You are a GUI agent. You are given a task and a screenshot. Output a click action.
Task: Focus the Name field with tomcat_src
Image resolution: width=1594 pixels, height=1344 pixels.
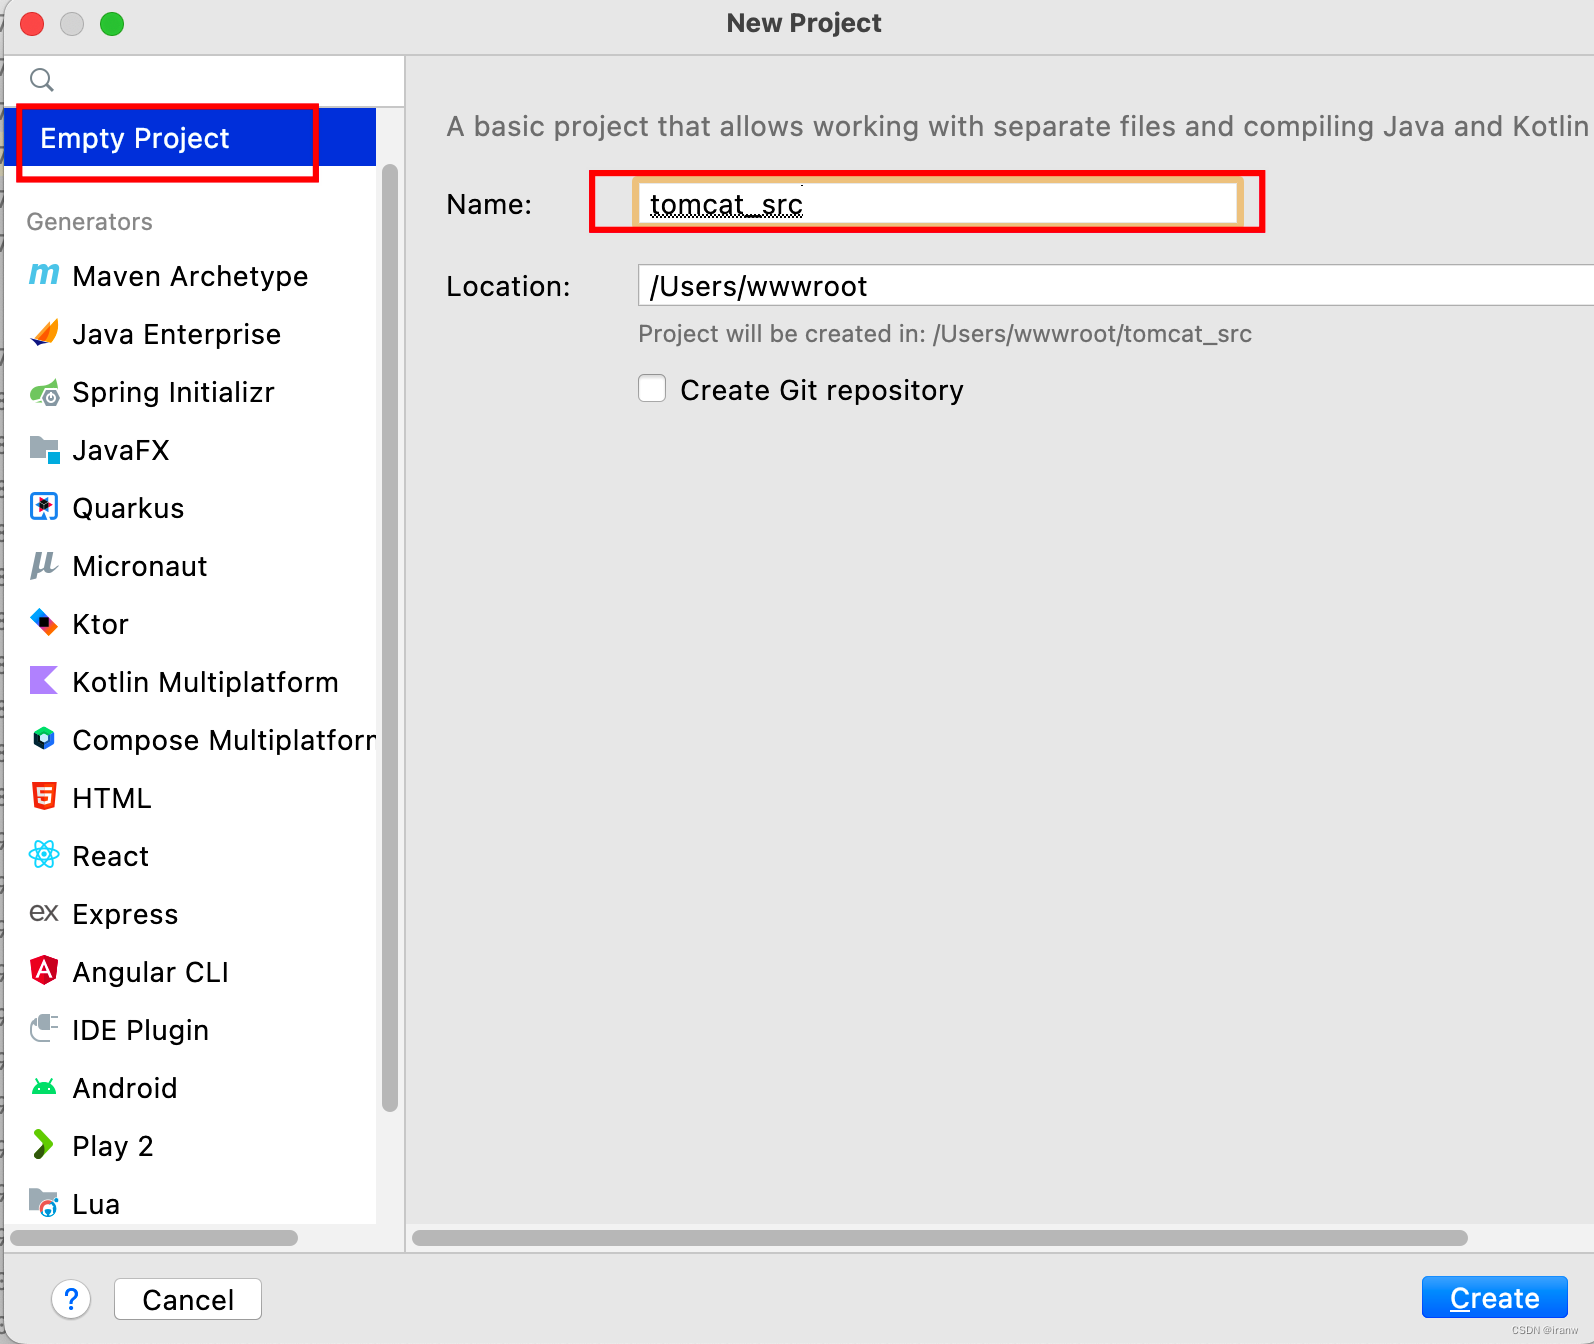[x=938, y=203]
